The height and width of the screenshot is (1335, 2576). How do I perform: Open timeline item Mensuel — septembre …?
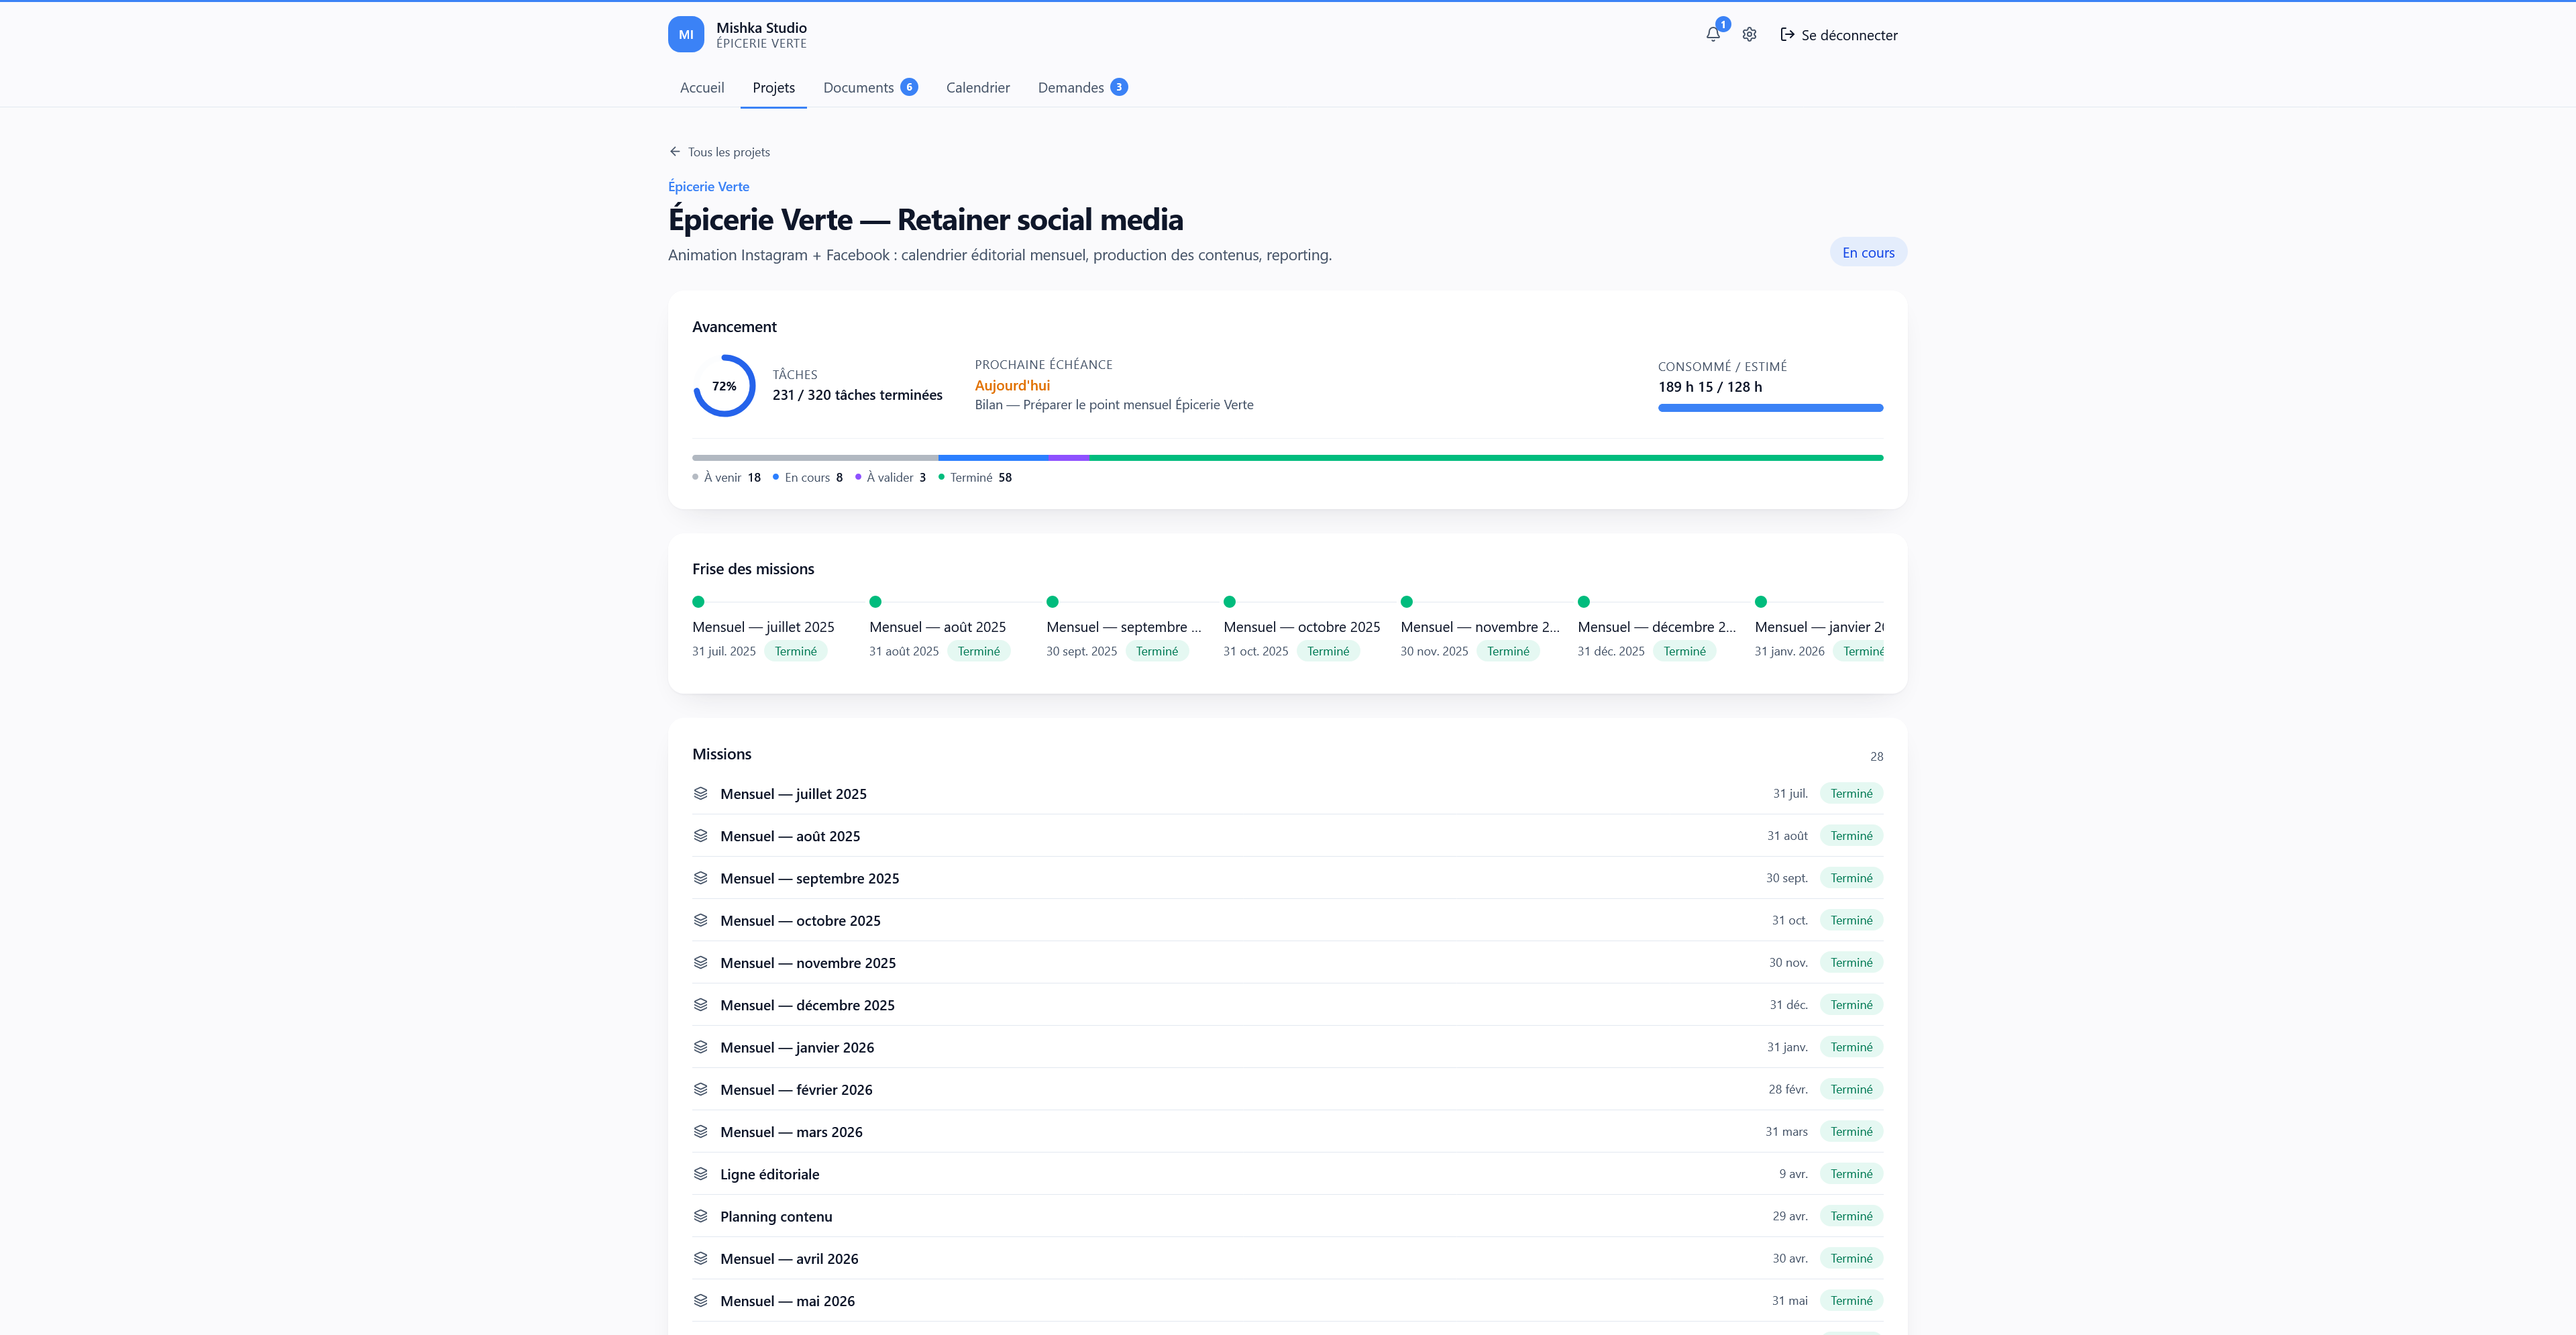(x=1124, y=627)
